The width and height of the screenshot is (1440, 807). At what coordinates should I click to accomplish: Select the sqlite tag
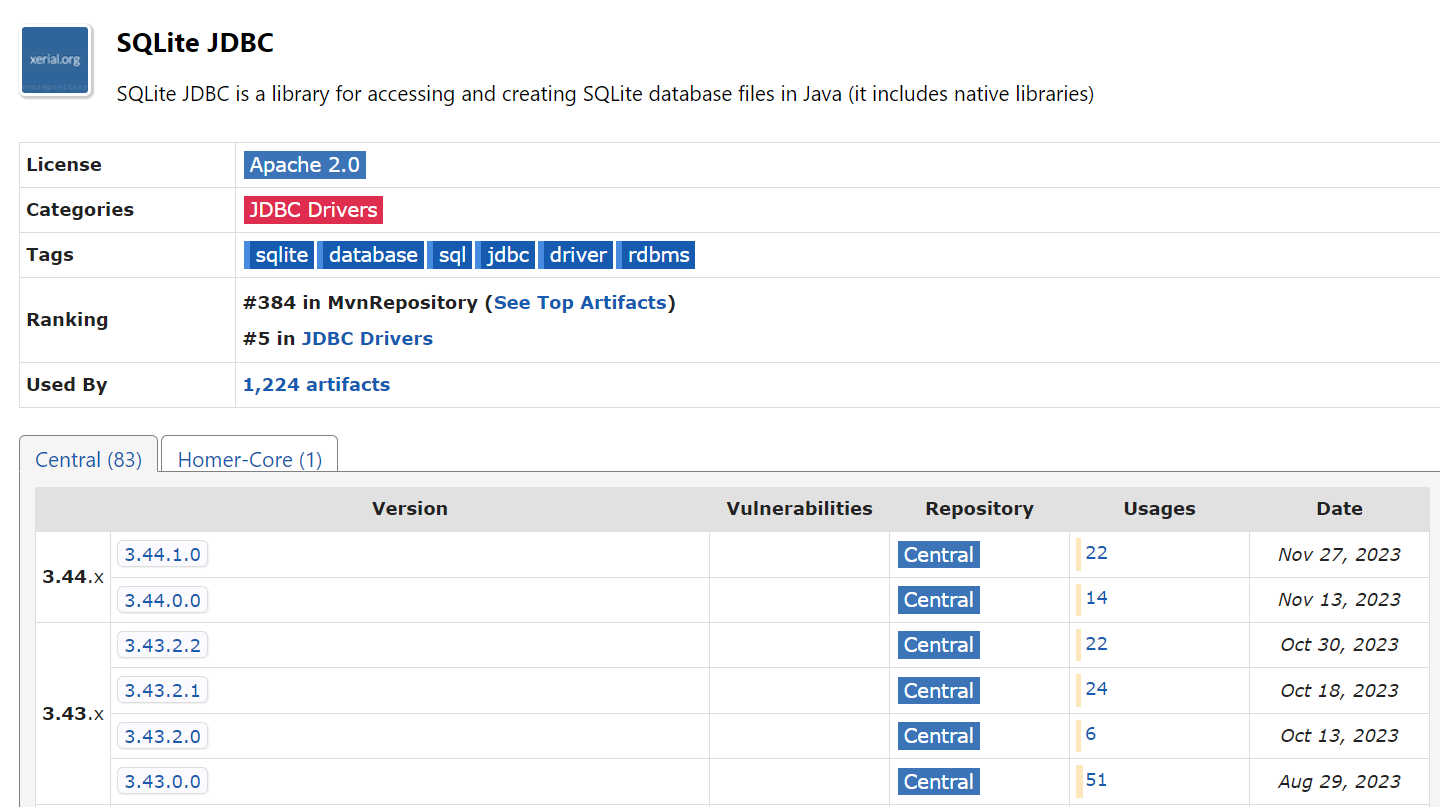click(279, 255)
